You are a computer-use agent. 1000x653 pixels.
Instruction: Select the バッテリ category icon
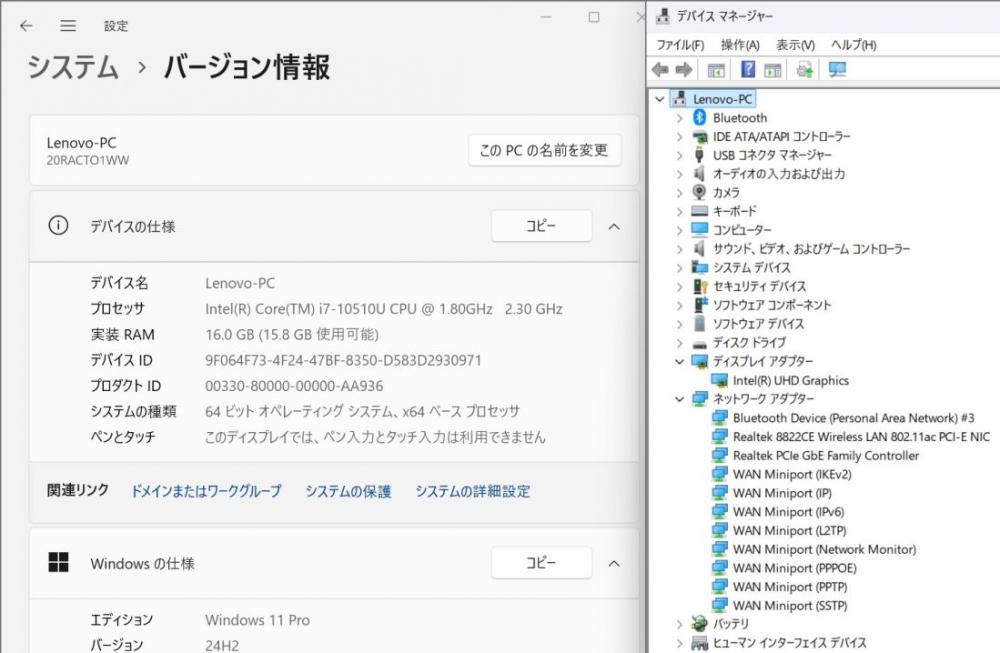700,623
